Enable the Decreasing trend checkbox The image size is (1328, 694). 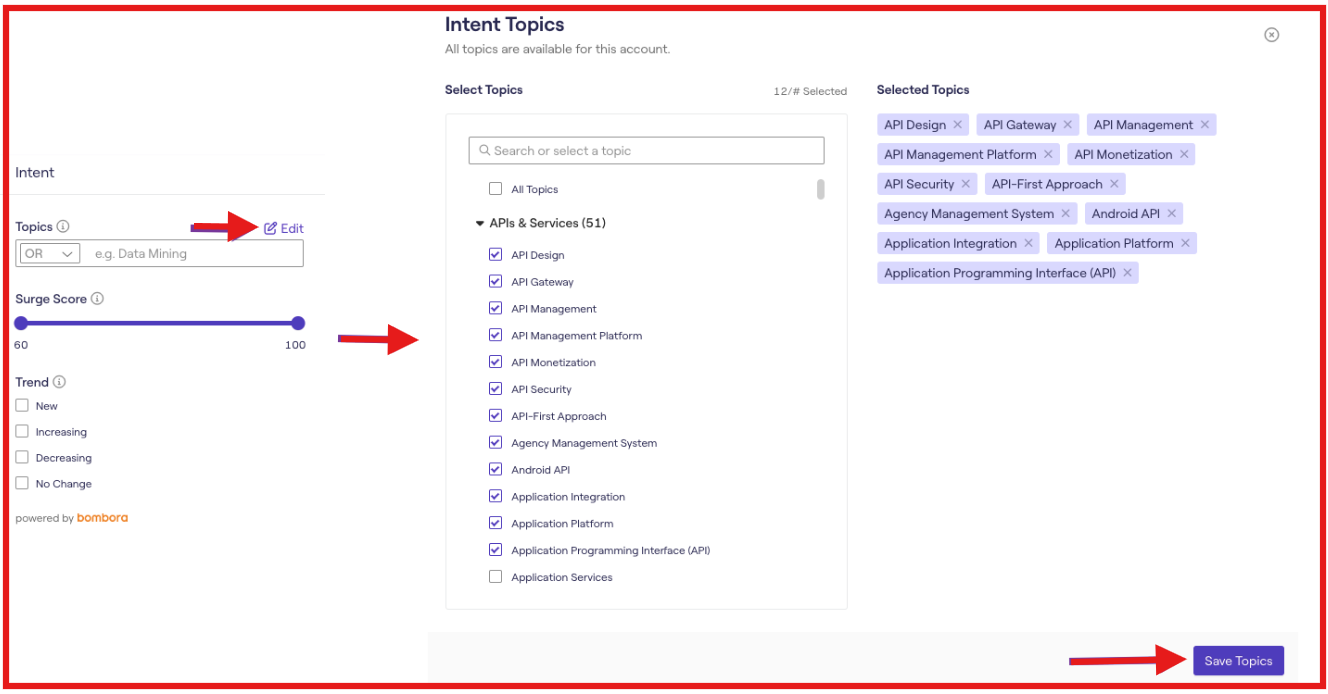(22, 458)
